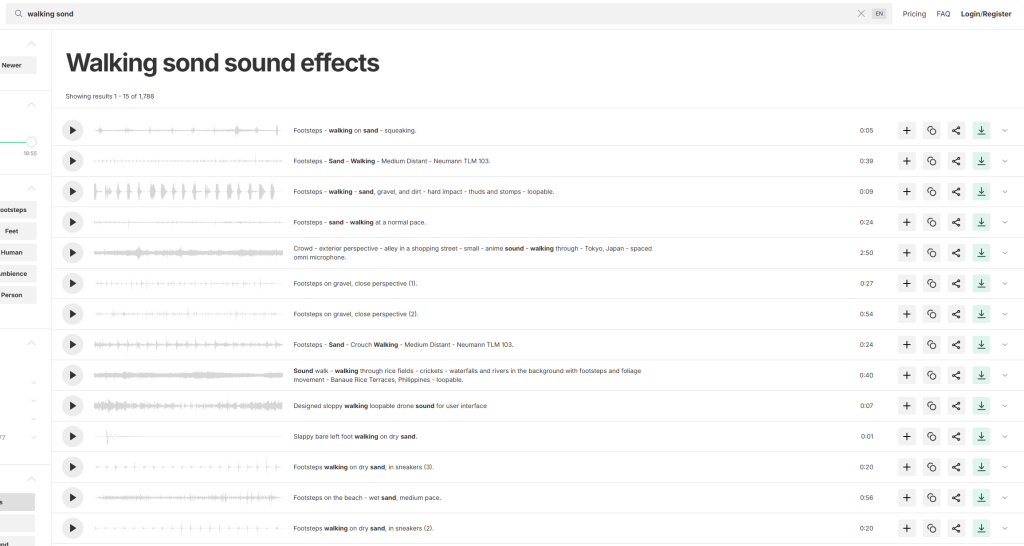Download the 0:39 Neumann TLM 103 footsteps sound
This screenshot has height=546, width=1024.
pos(981,161)
